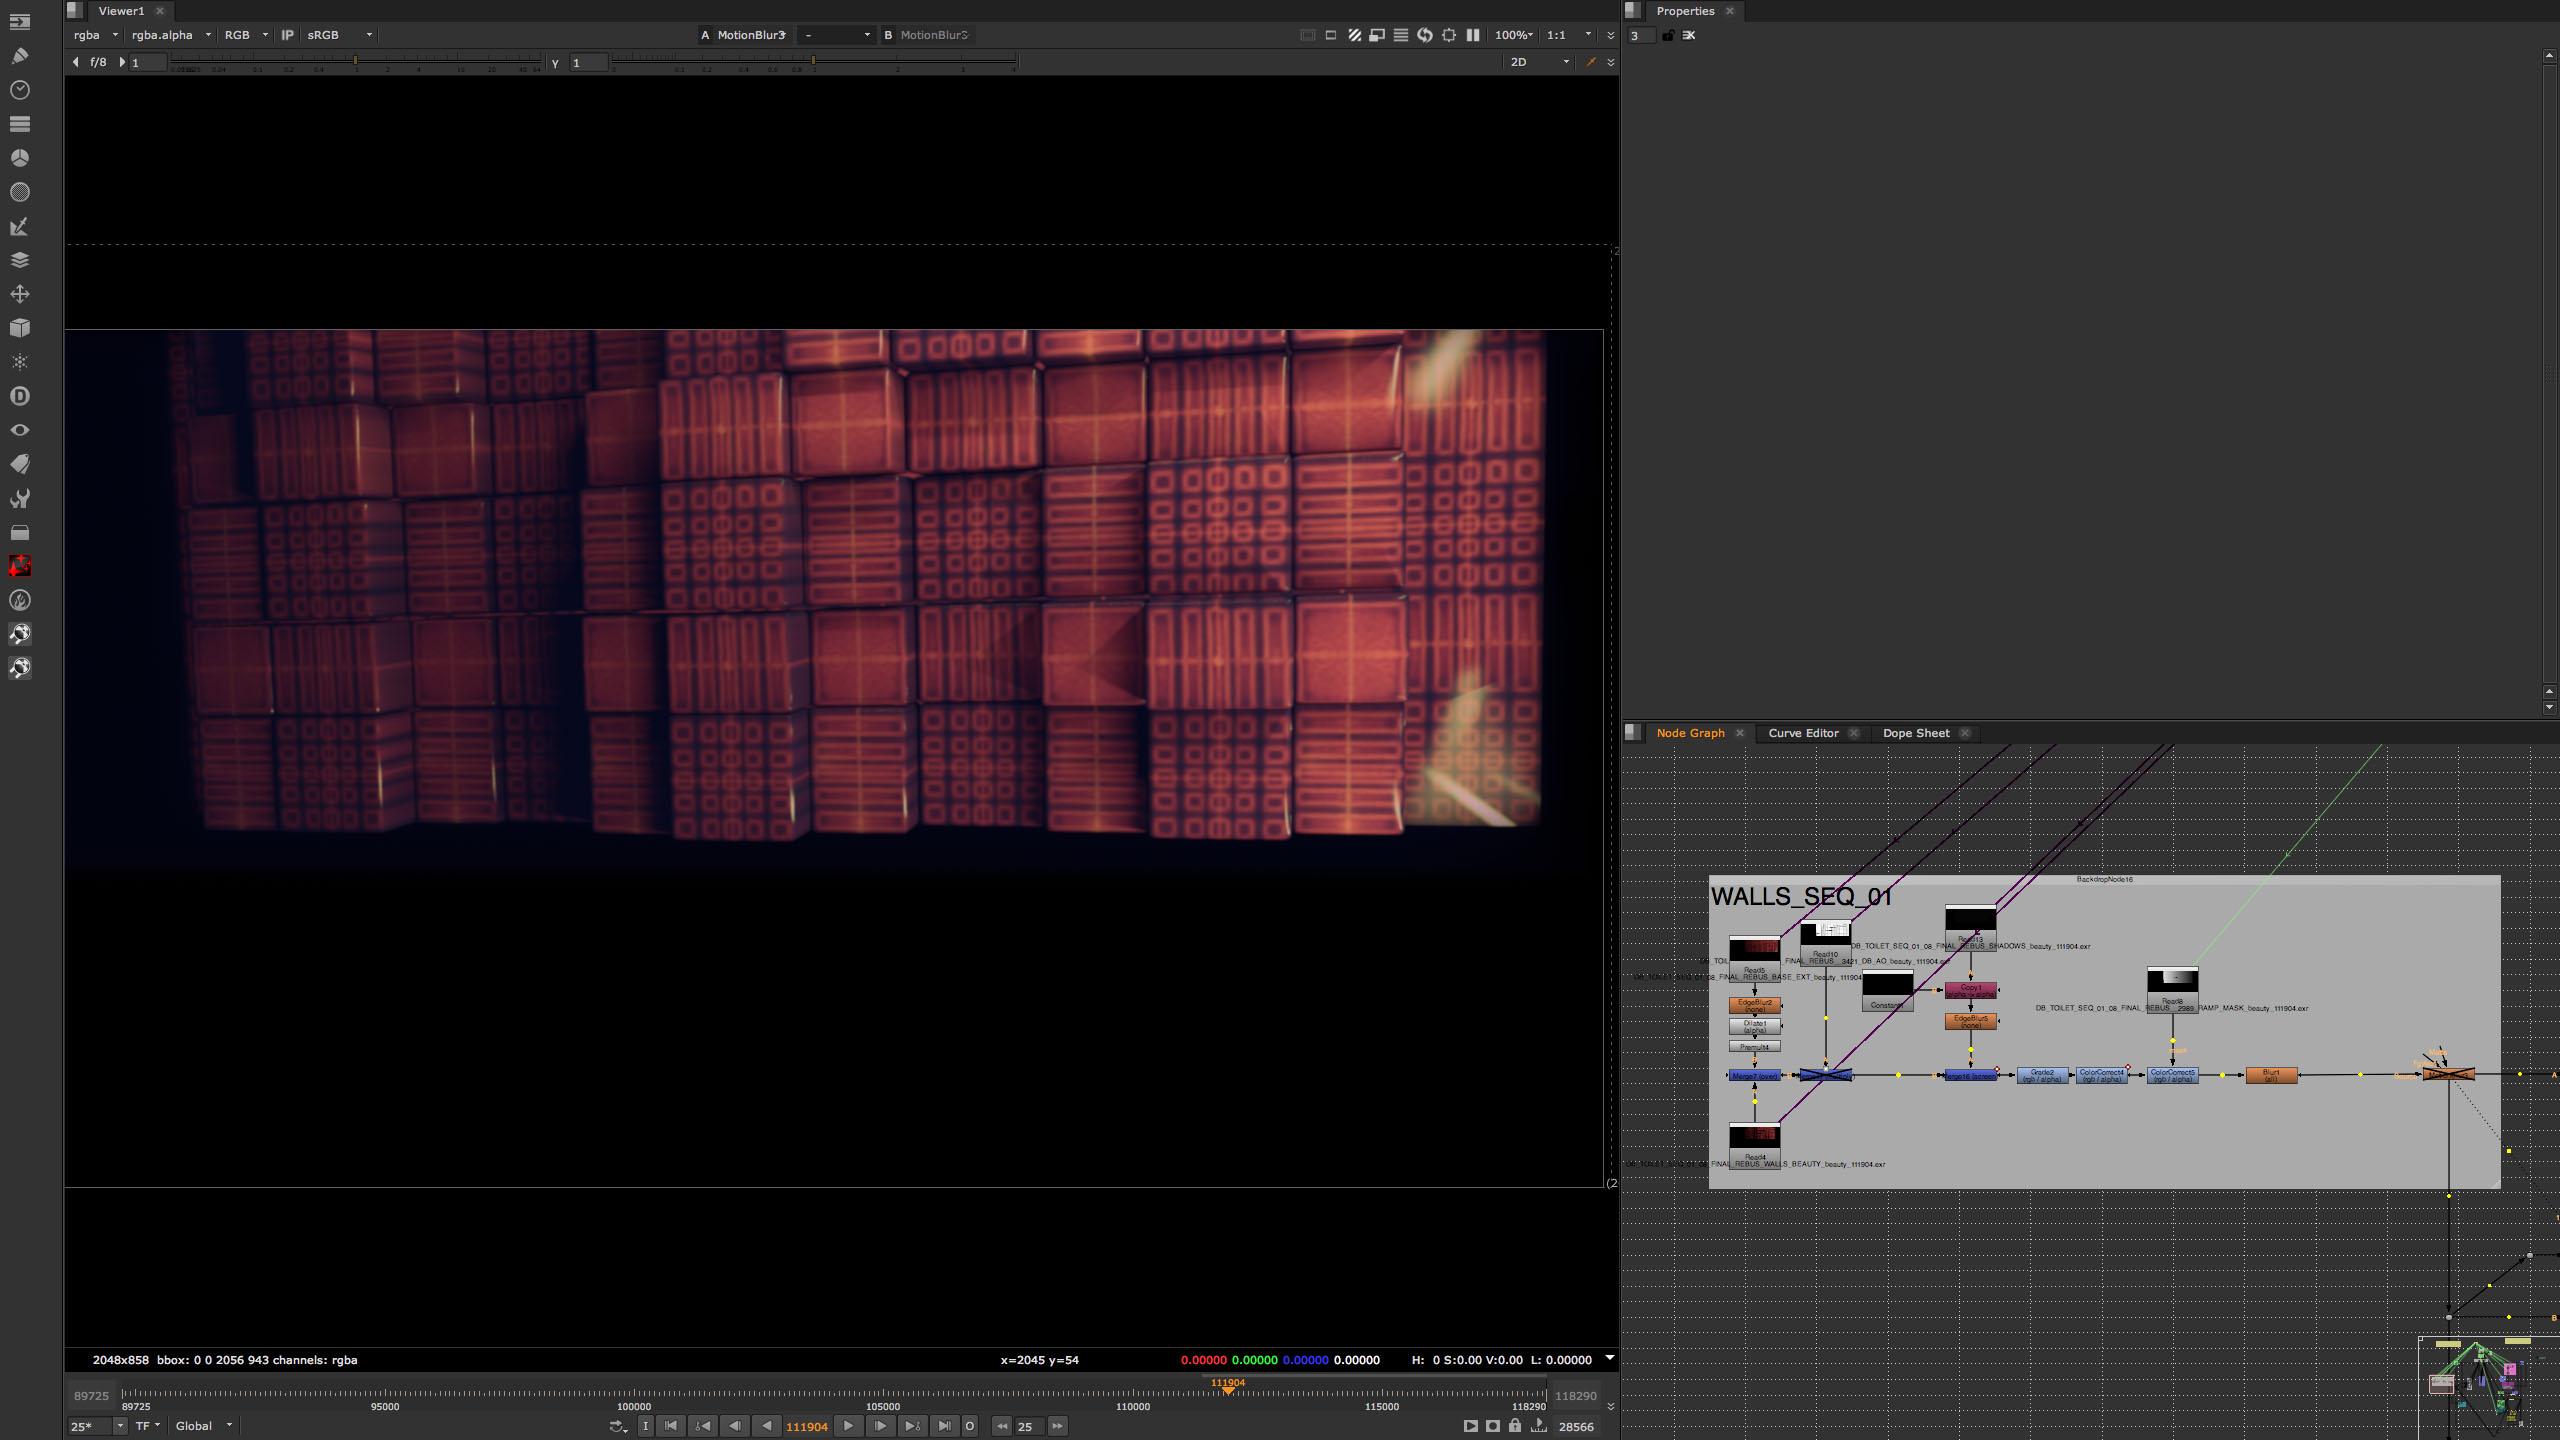Open the 1:1 downrez dropdown

tap(1569, 35)
